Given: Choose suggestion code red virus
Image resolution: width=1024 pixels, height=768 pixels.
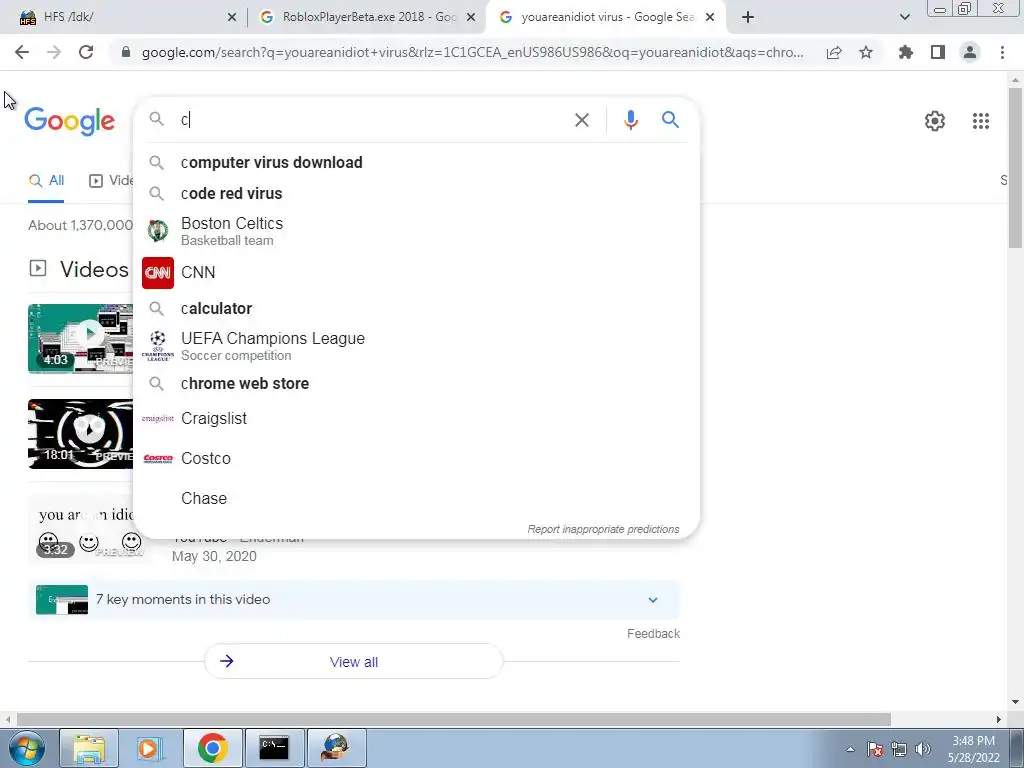Looking at the screenshot, I should [416, 193].
